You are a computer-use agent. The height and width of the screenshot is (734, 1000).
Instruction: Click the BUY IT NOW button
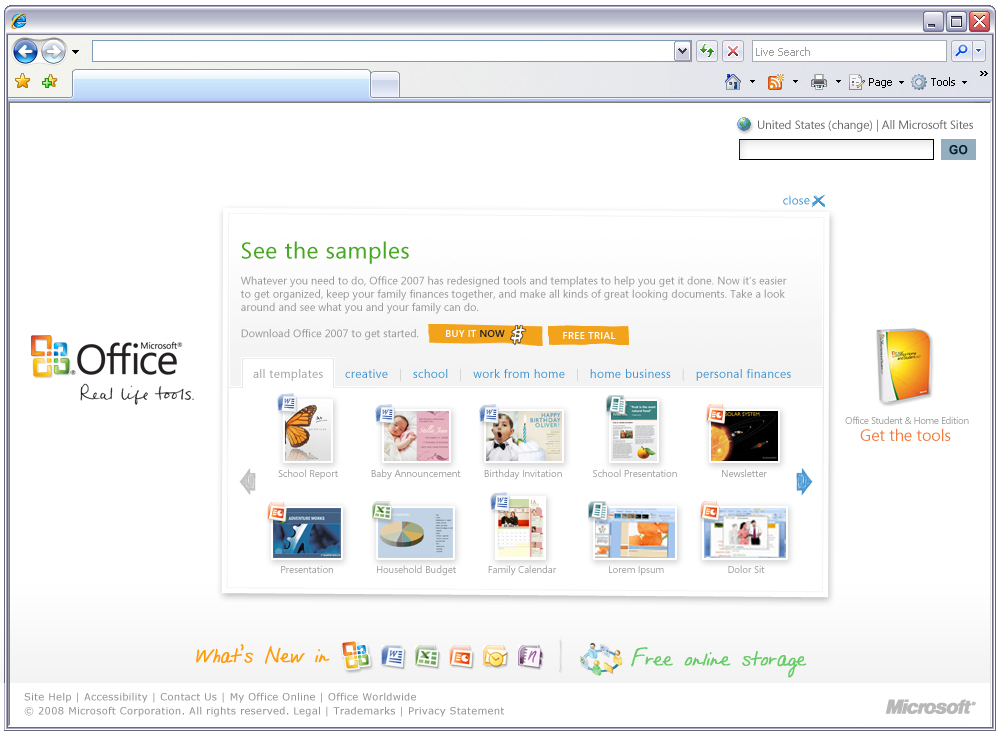[485, 334]
